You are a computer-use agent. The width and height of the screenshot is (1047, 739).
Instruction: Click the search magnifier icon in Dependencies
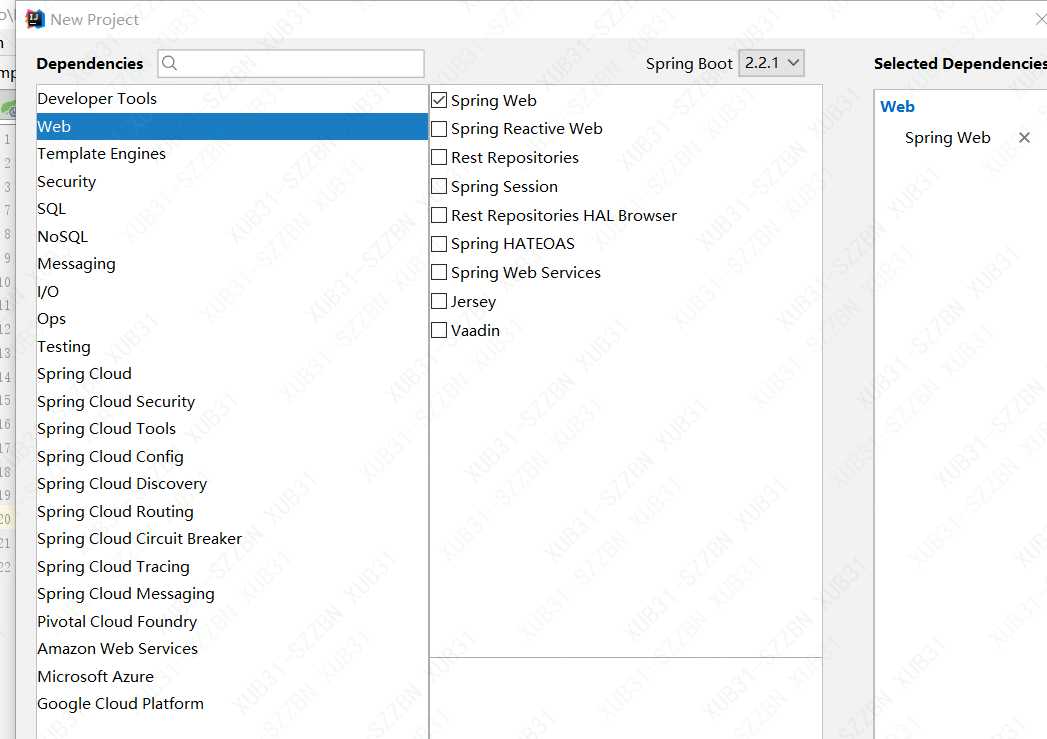[x=170, y=63]
